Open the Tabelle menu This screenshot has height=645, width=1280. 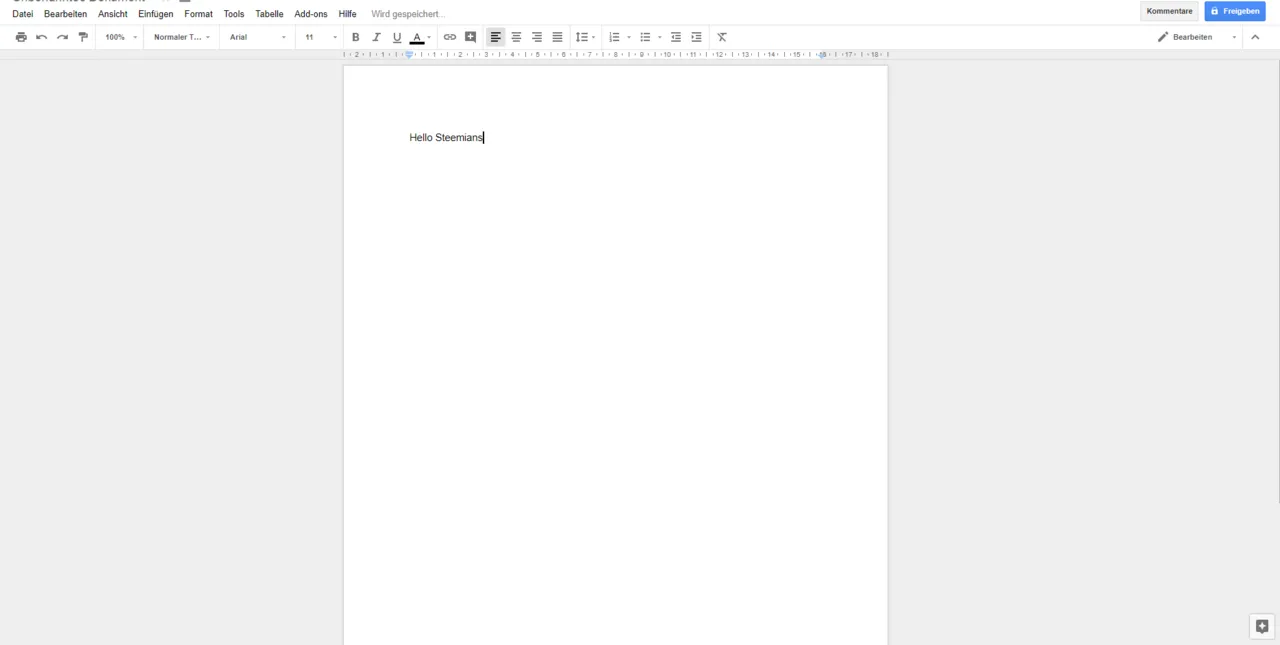[x=269, y=14]
